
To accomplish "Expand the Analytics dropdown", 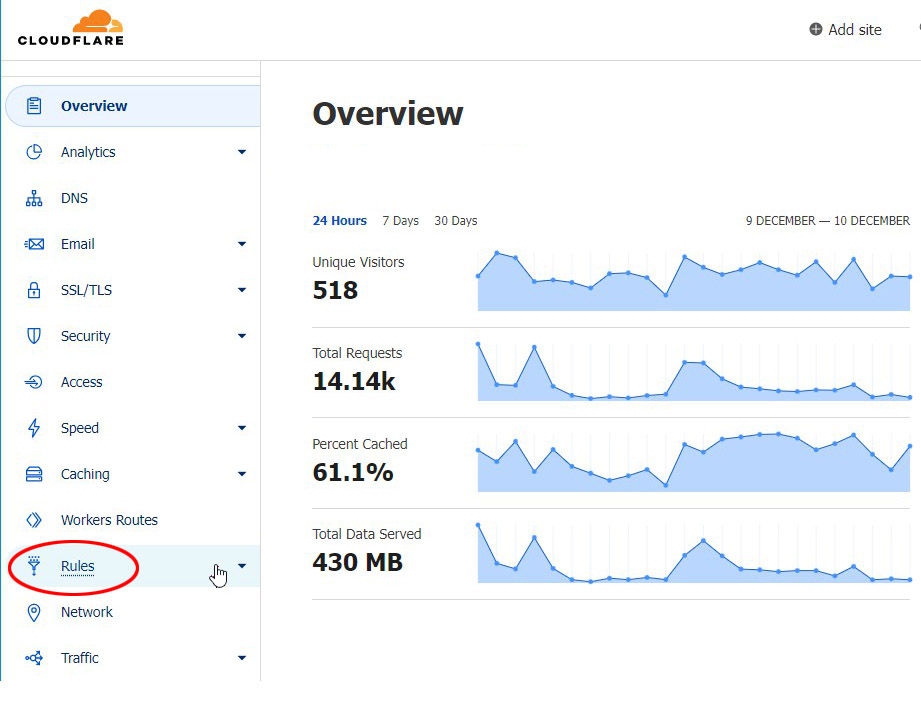I will [241, 152].
